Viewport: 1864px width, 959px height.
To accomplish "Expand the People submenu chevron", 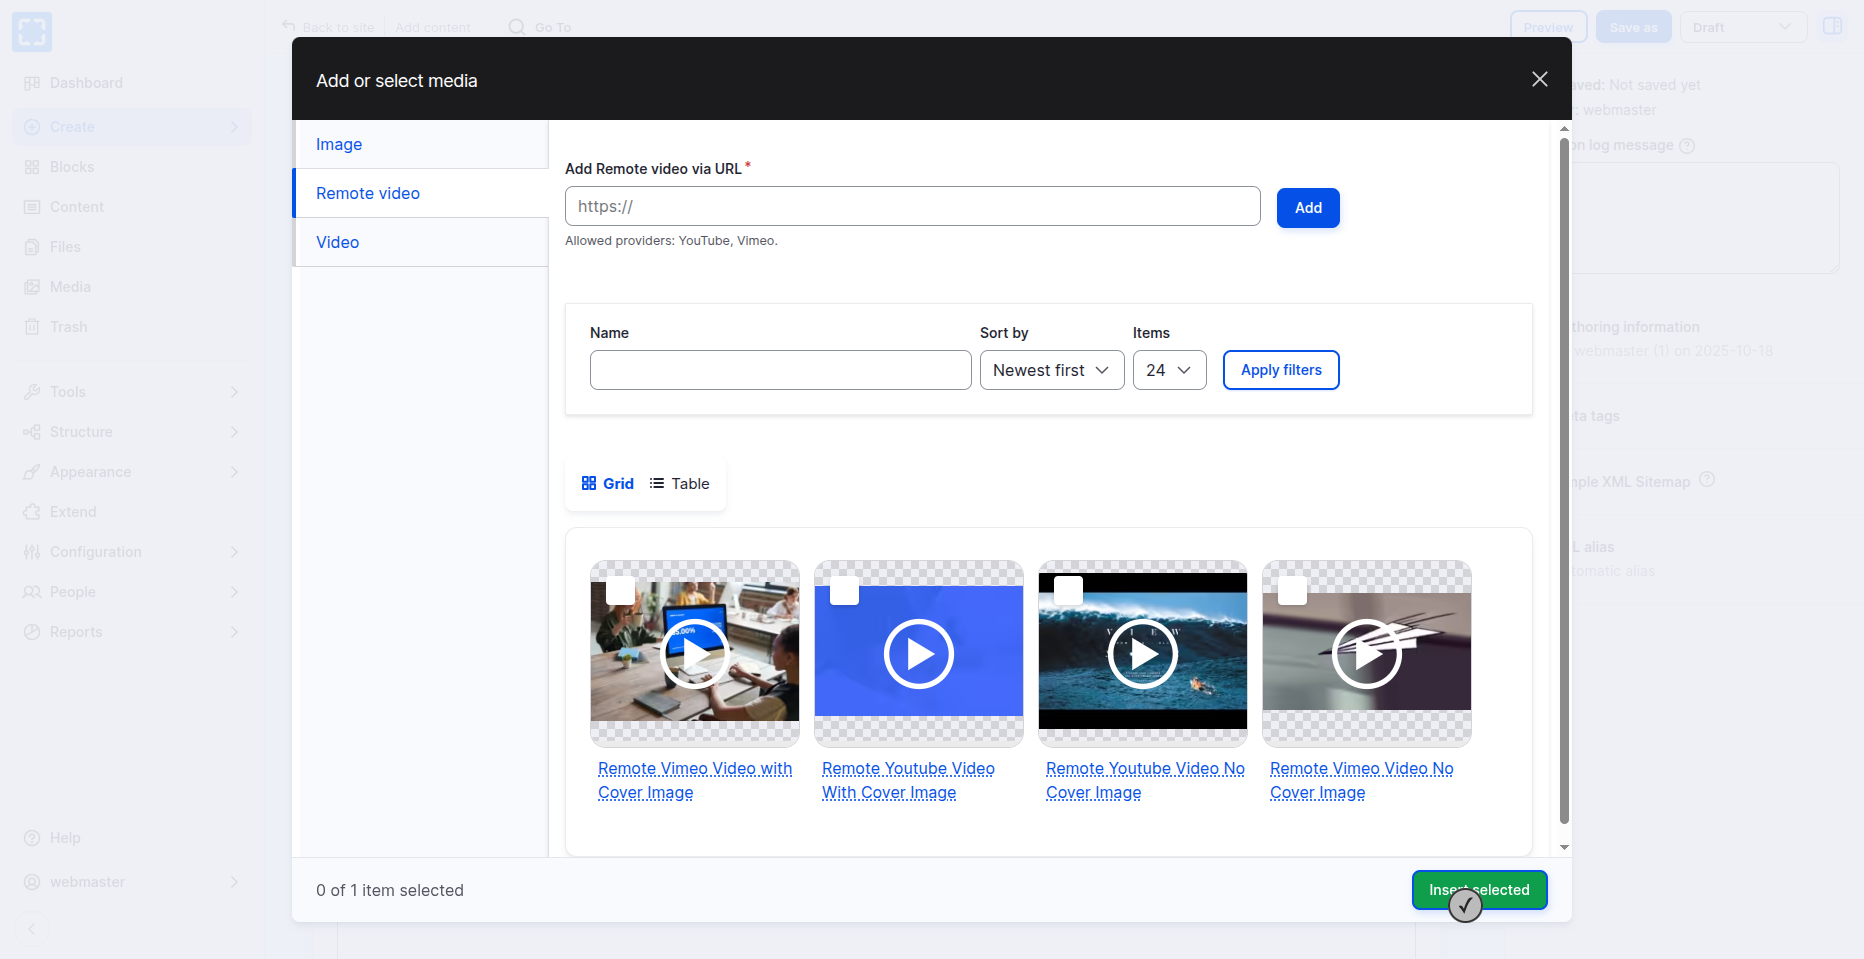I will (x=234, y=592).
